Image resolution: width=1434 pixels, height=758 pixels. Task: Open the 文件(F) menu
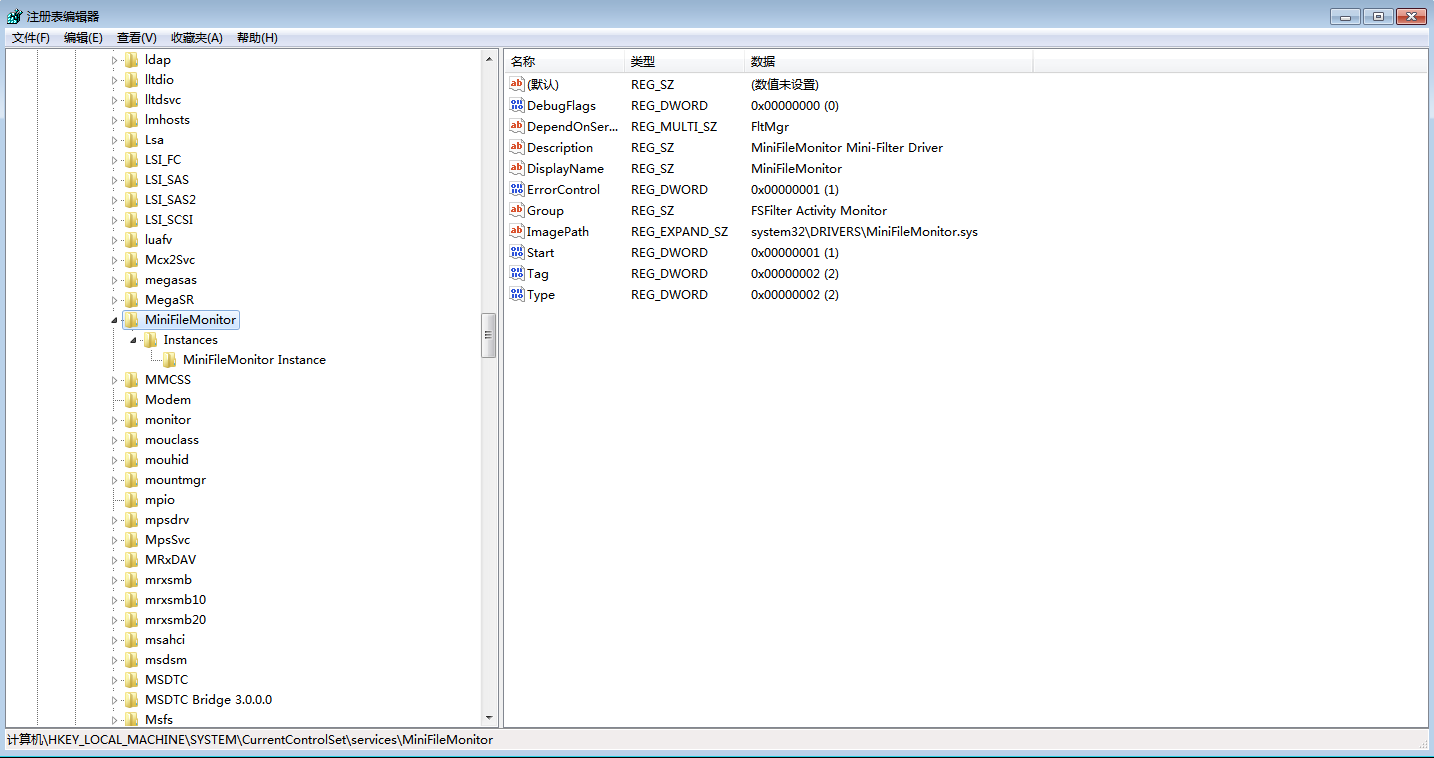(31, 38)
